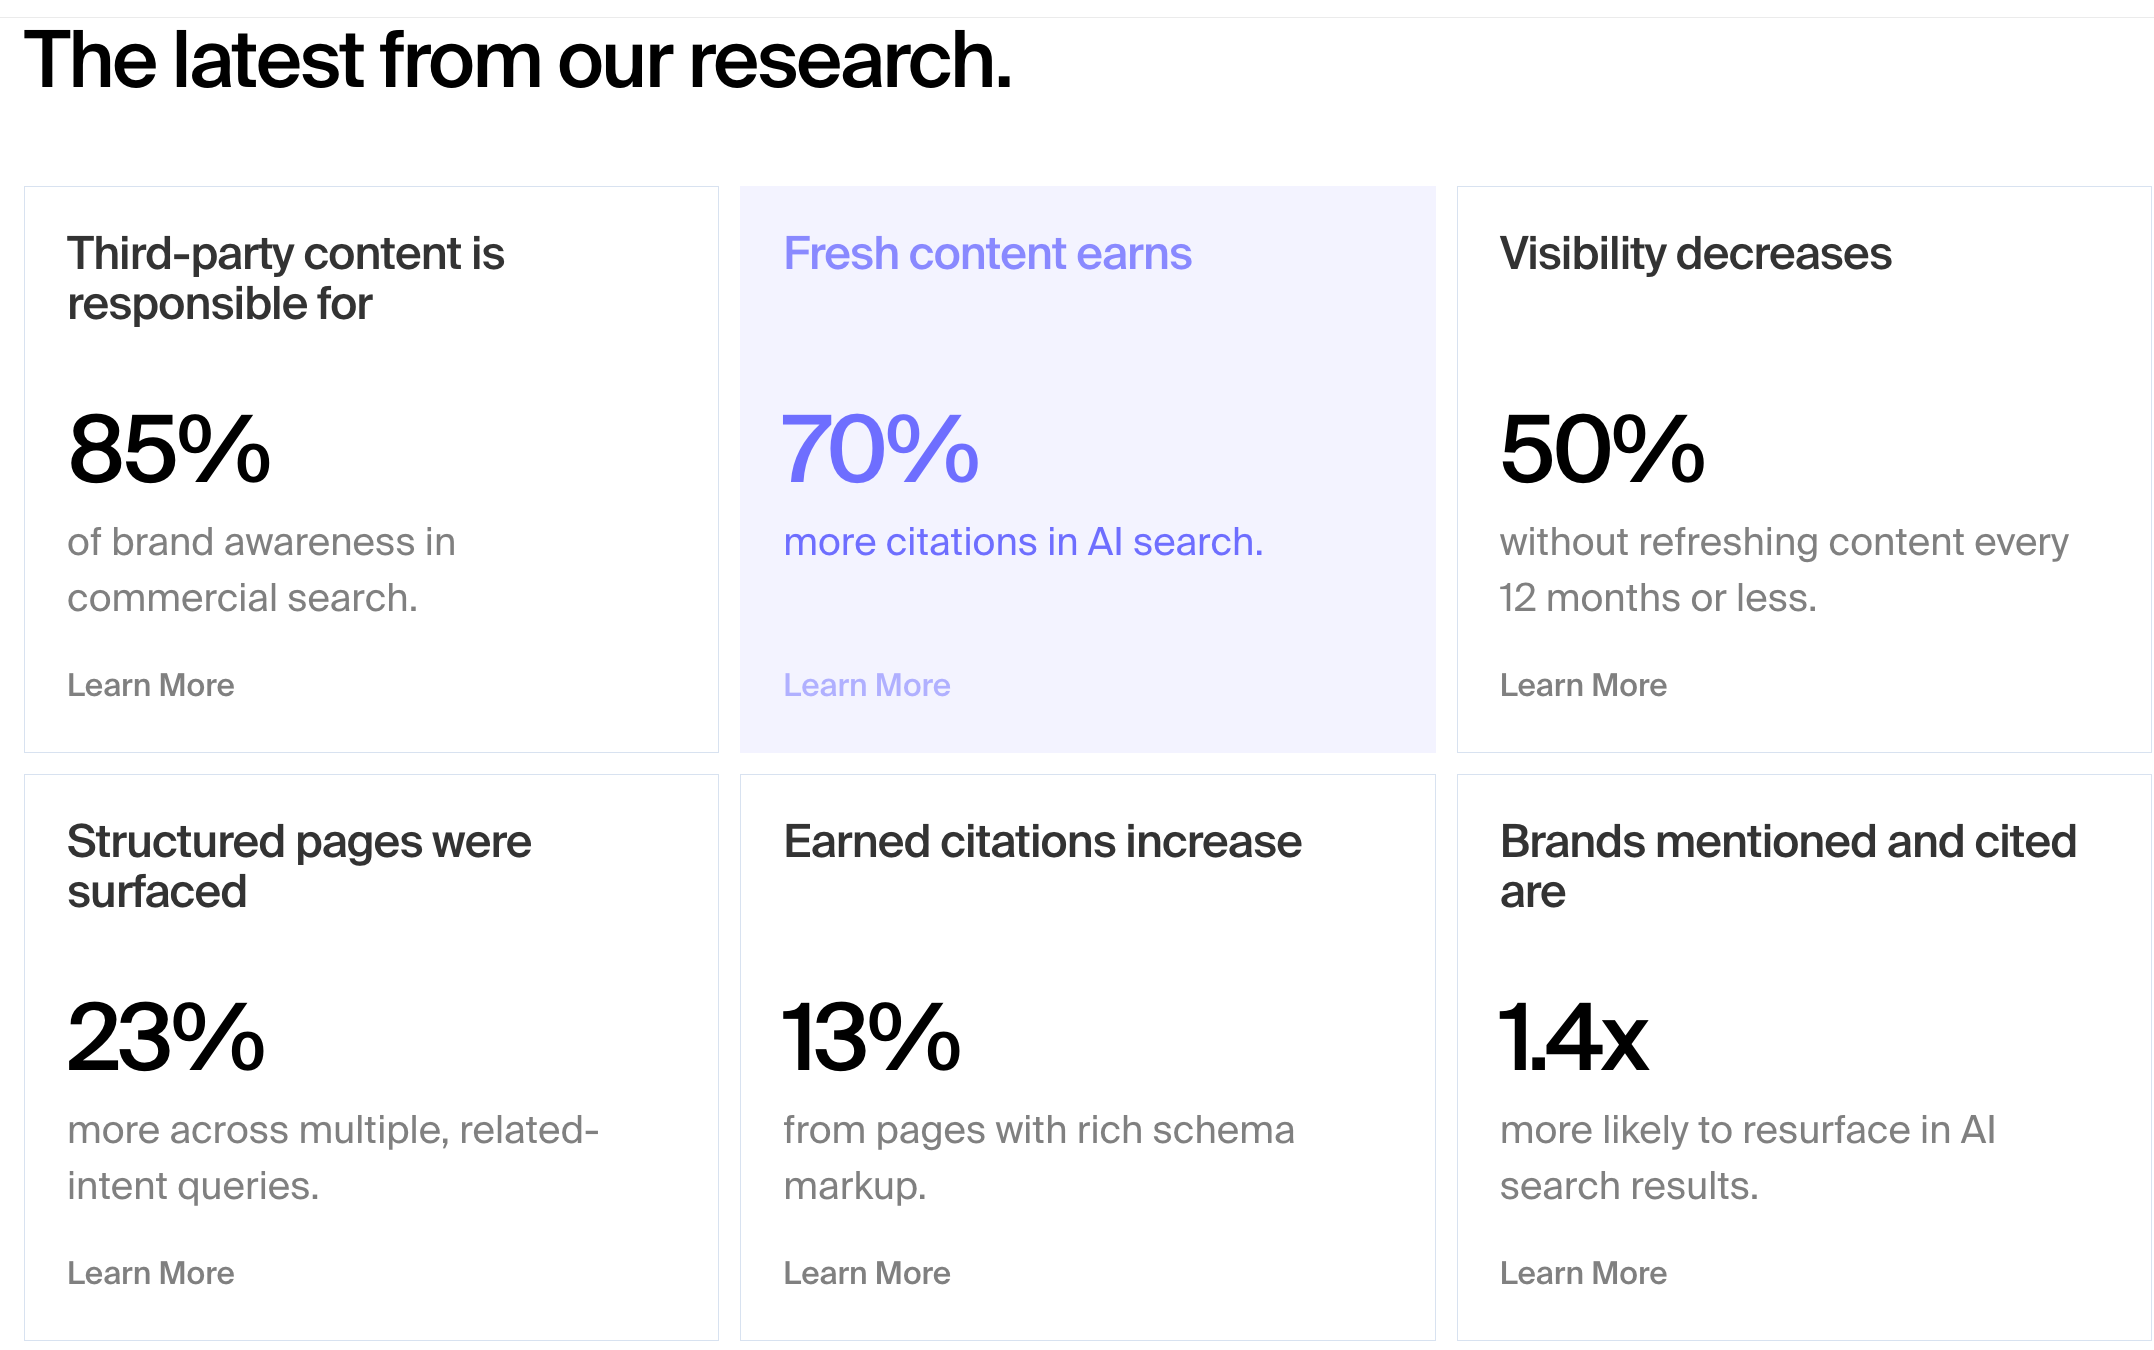Follow Learn More for Structured pages card
Viewport: 2154px width, 1350px height.
pos(151,1273)
